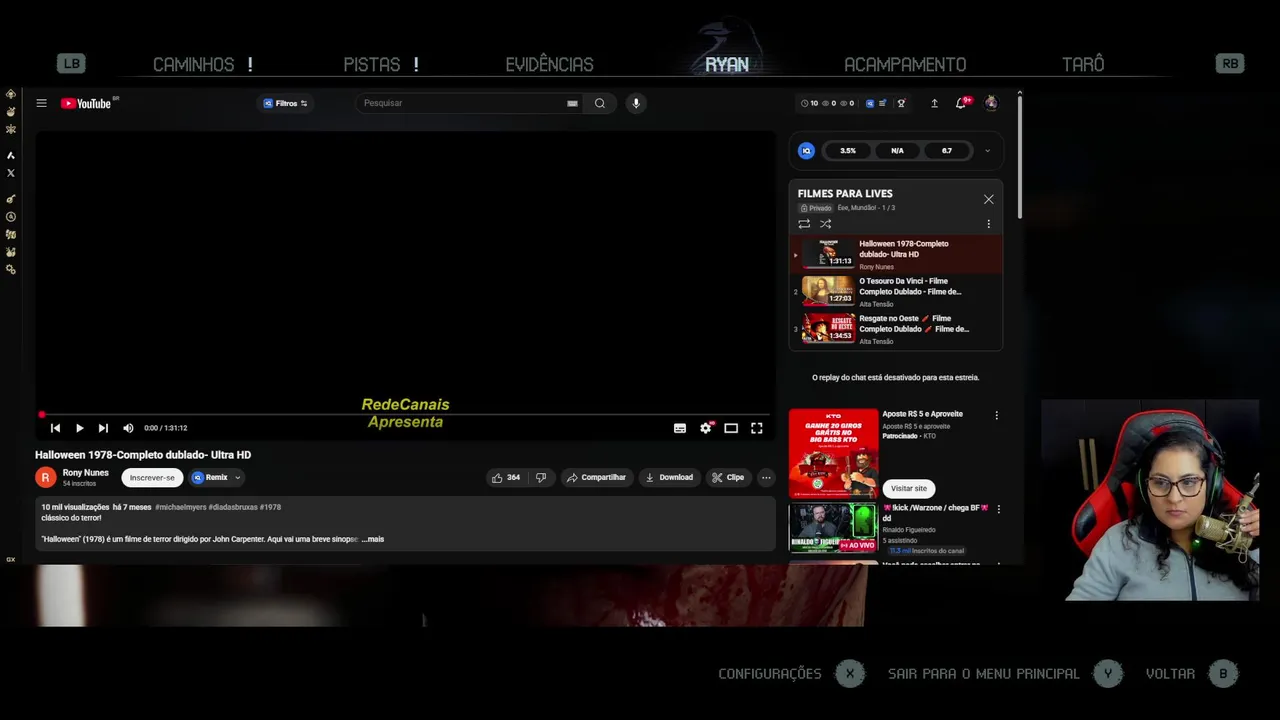The image size is (1280, 720).
Task: Open the RYAN tab
Action: (x=727, y=64)
